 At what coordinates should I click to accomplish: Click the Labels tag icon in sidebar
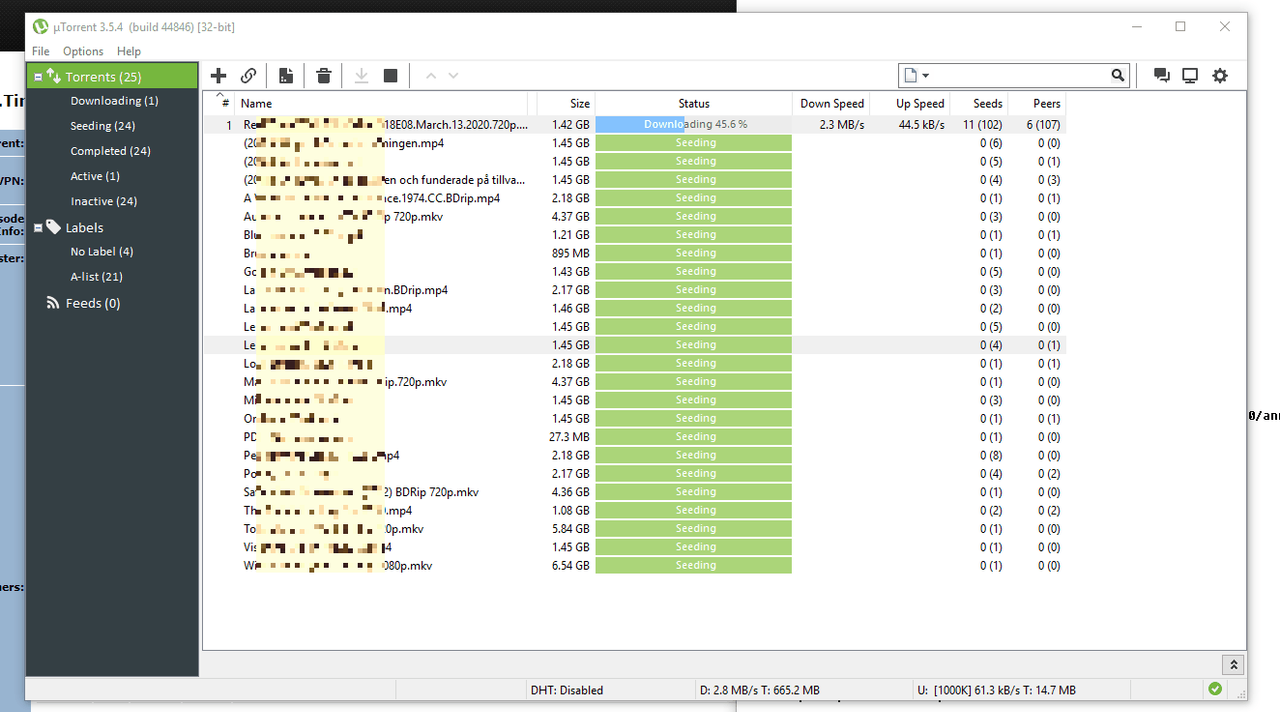tap(53, 227)
